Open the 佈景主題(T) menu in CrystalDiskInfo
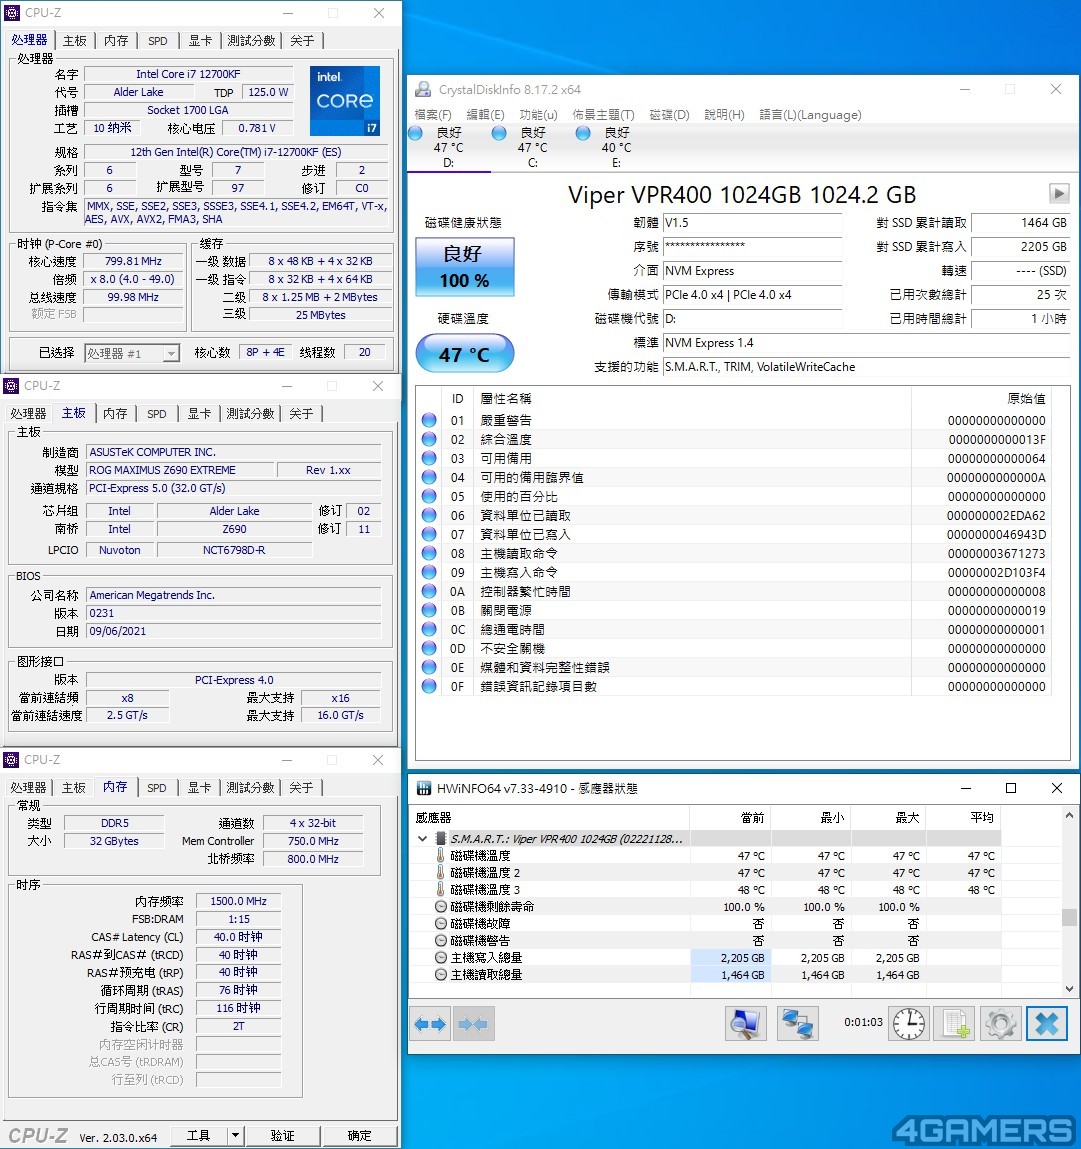 pyautogui.click(x=603, y=115)
